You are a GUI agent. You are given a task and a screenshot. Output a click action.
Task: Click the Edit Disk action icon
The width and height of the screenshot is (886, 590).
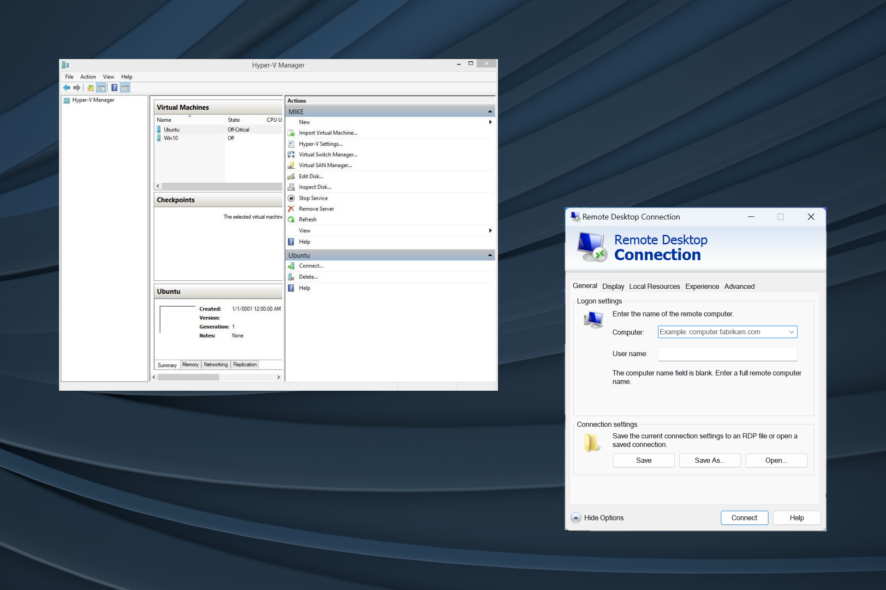291,176
